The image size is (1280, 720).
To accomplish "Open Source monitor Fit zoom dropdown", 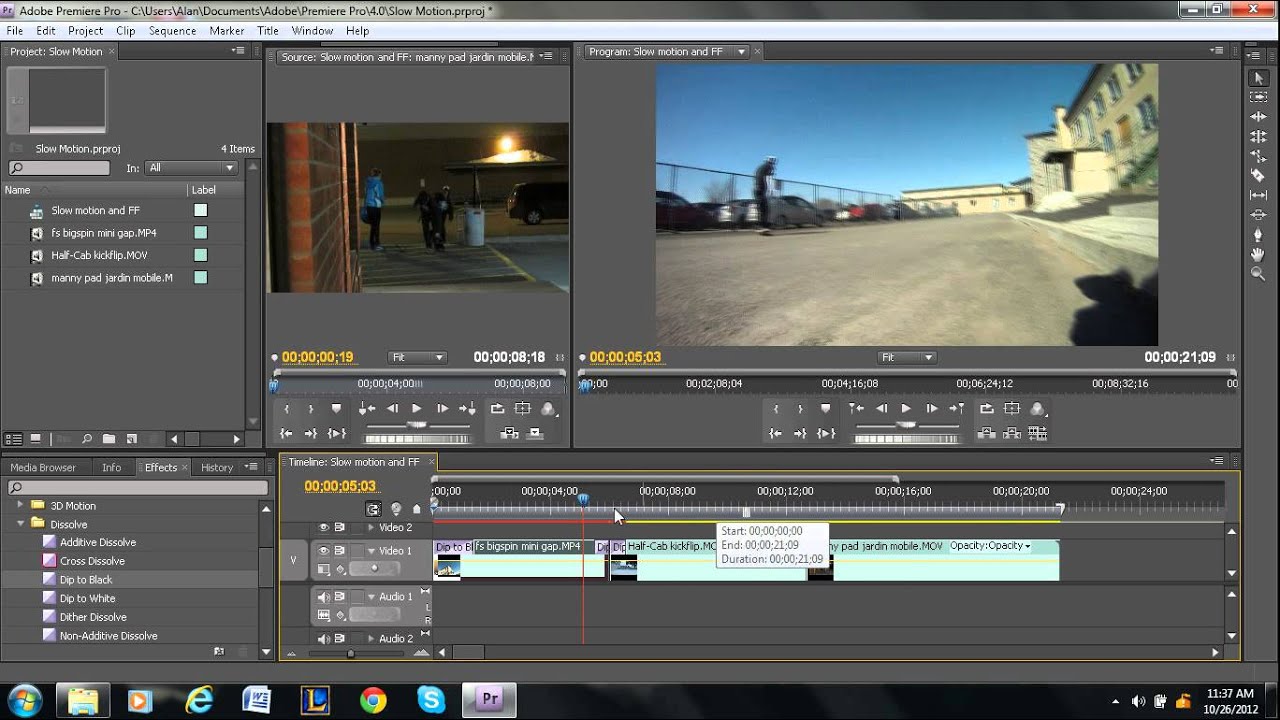I will 417,357.
